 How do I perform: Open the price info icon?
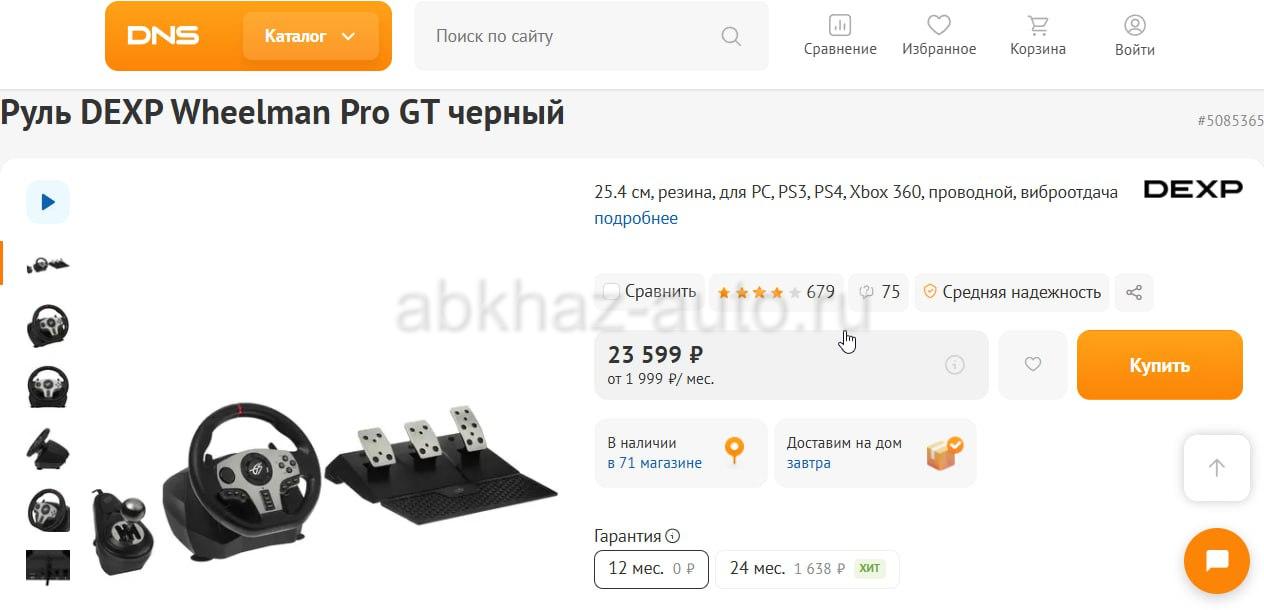coord(955,365)
